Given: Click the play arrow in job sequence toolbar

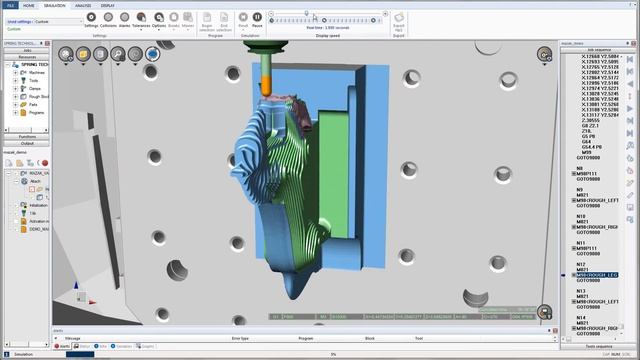Looking at the screenshot, I should pos(630,109).
